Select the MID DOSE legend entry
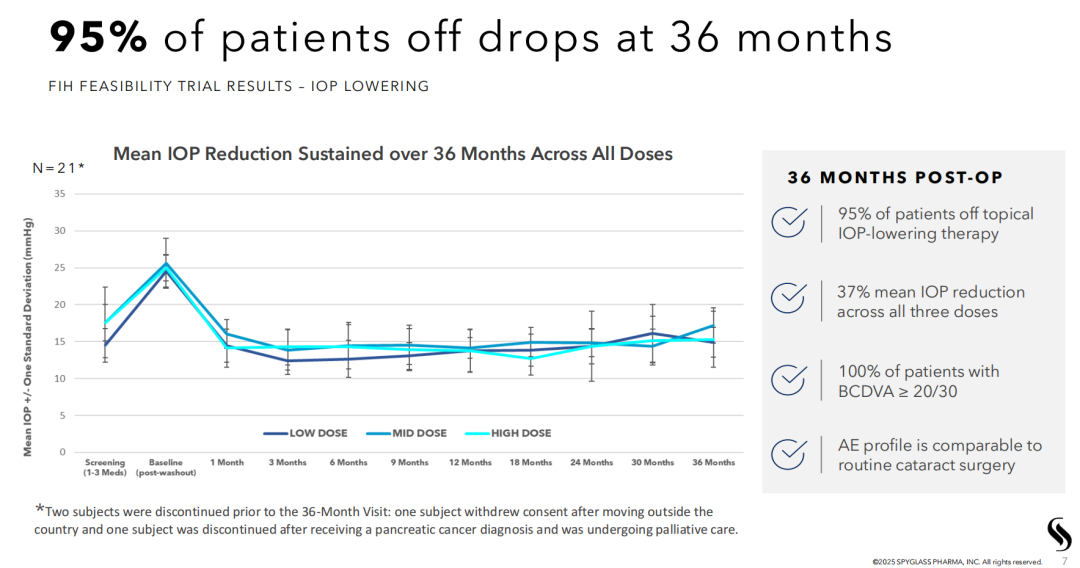The width and height of the screenshot is (1080, 568). pyautogui.click(x=406, y=433)
